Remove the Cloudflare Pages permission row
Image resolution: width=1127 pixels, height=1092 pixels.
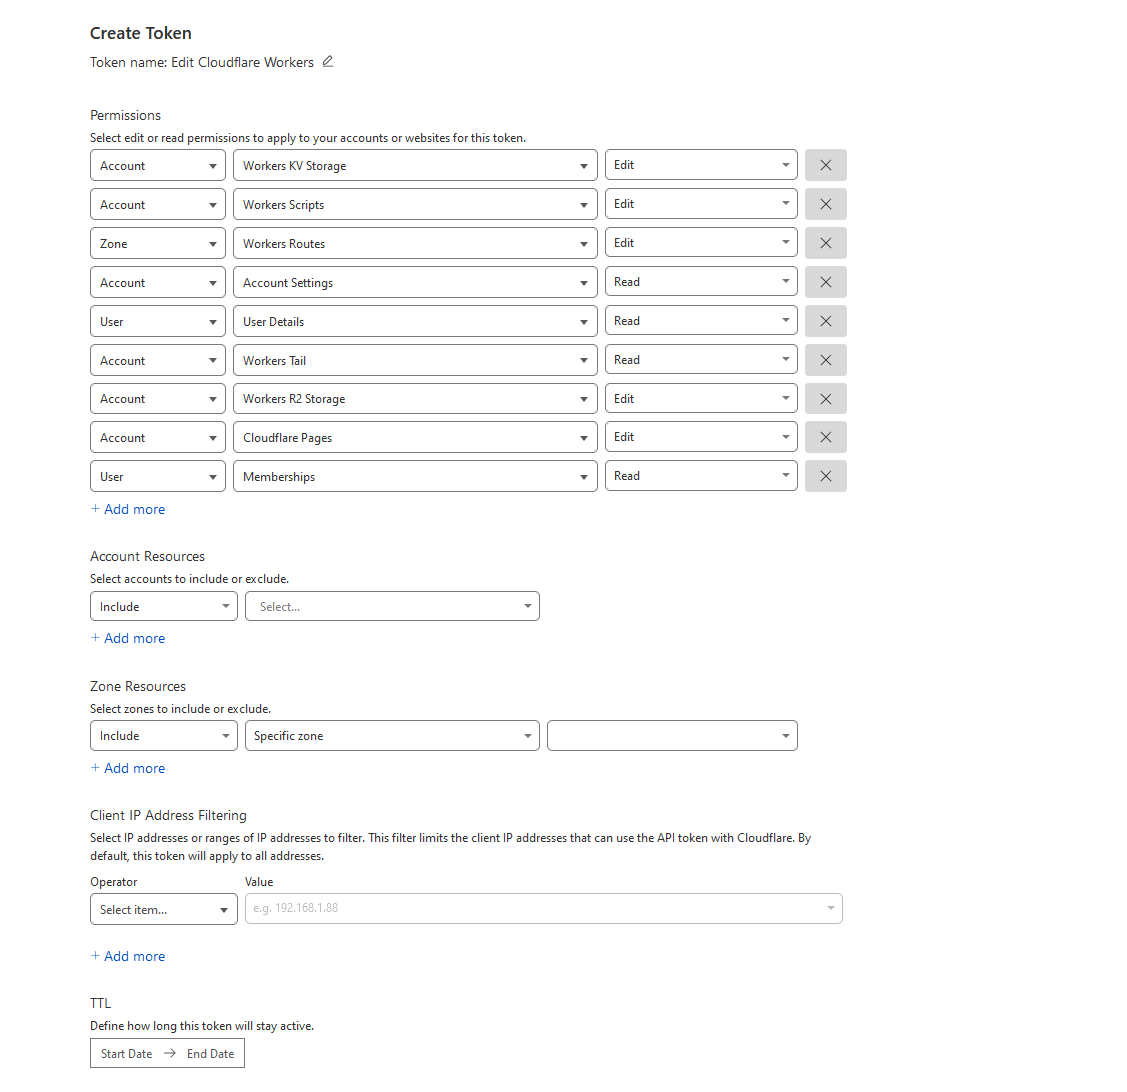click(x=826, y=437)
